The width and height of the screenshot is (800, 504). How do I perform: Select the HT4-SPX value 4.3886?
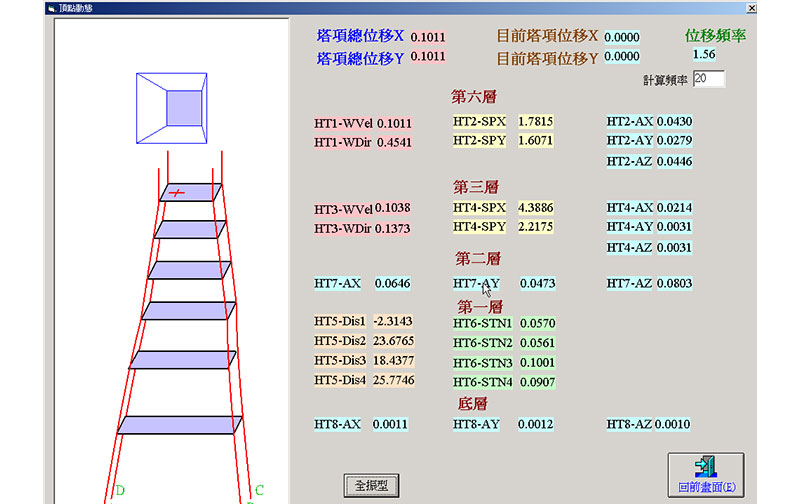[535, 207]
